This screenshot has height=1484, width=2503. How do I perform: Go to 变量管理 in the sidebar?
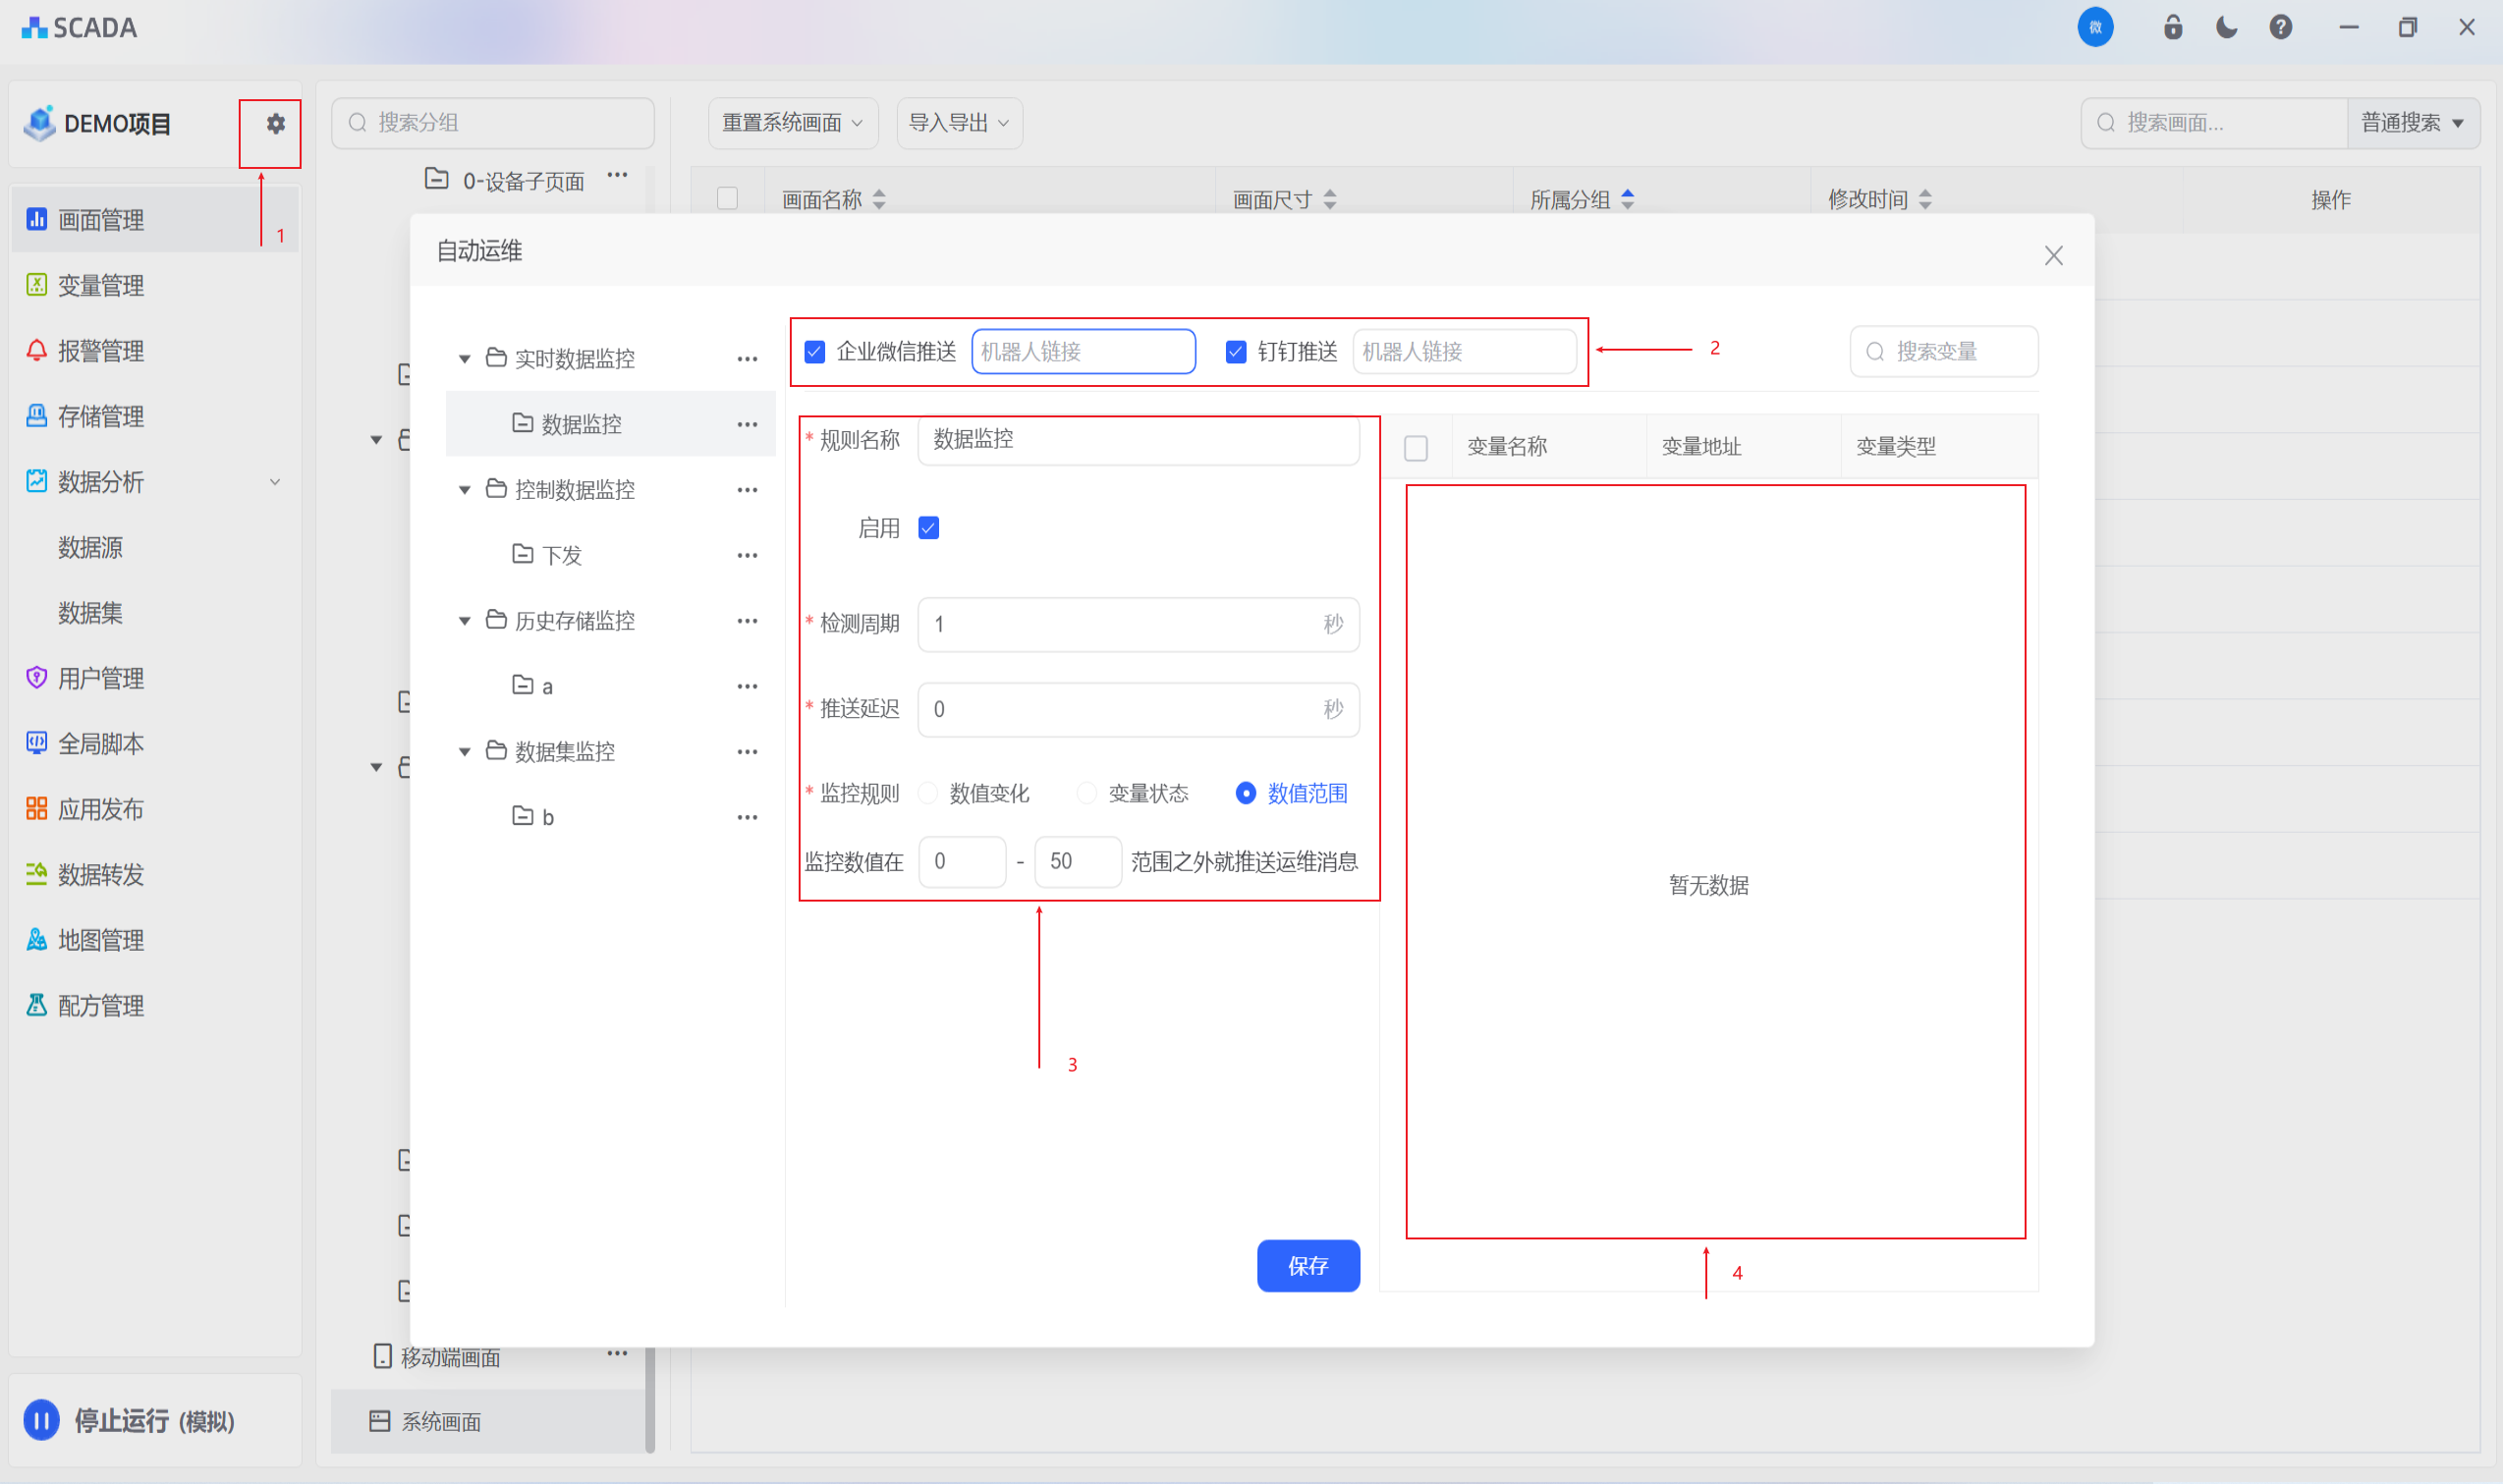pyautogui.click(x=100, y=286)
